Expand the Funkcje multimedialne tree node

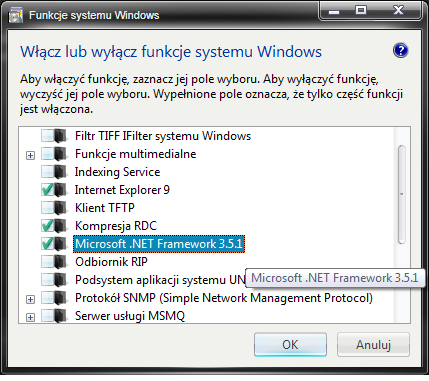click(30, 155)
